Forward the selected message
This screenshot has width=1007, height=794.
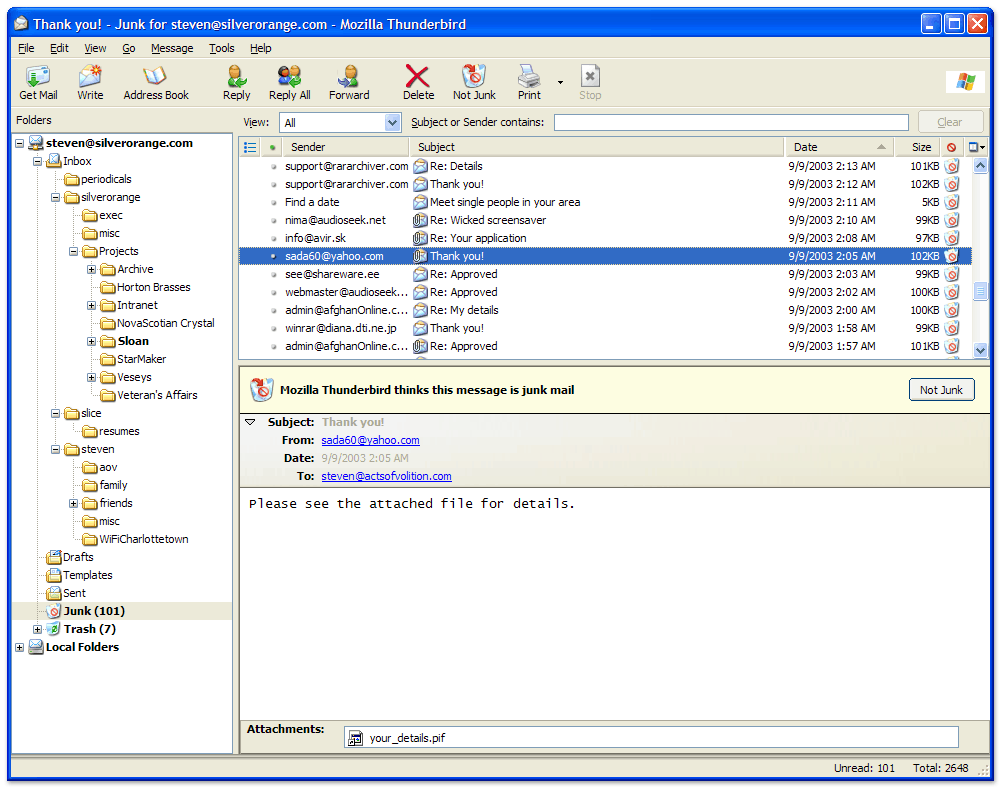coord(349,82)
